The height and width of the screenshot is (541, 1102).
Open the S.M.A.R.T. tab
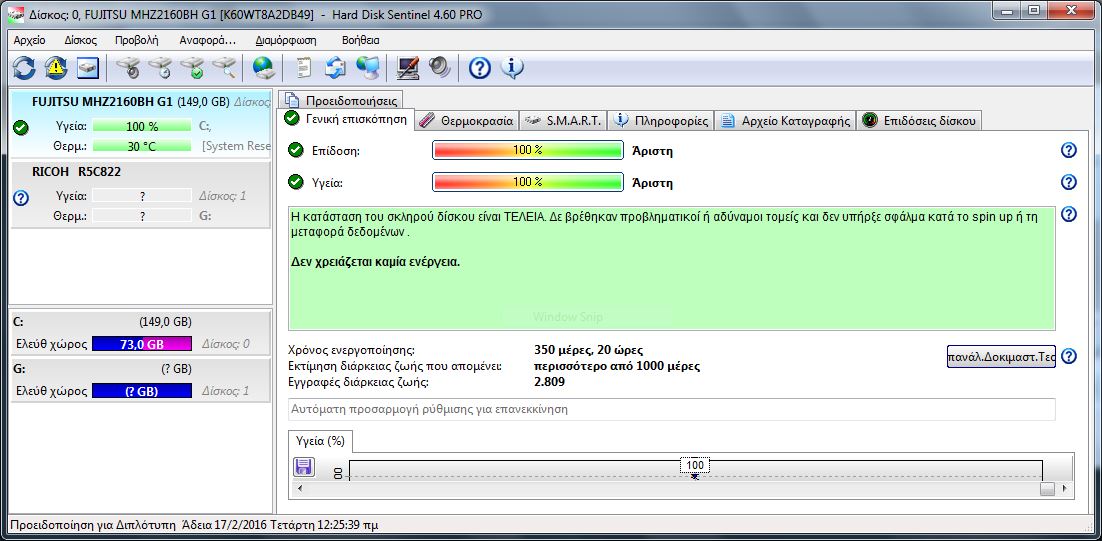click(x=563, y=121)
